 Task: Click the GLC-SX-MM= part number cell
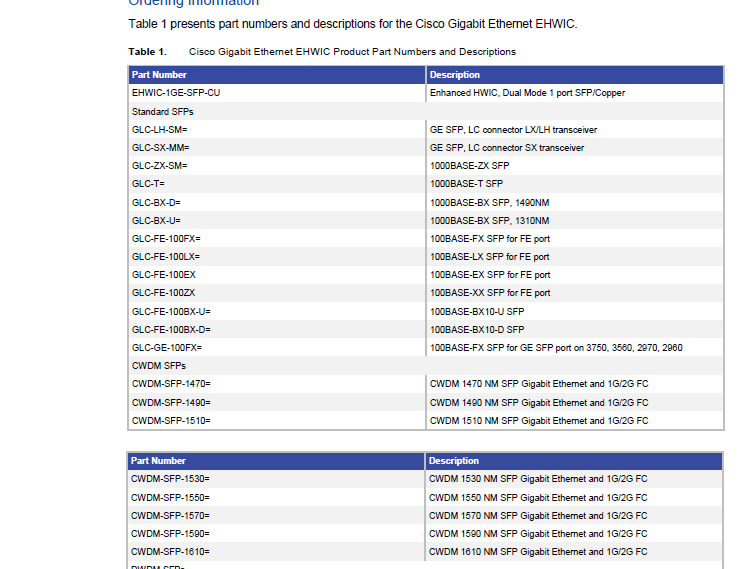pyautogui.click(x=160, y=148)
